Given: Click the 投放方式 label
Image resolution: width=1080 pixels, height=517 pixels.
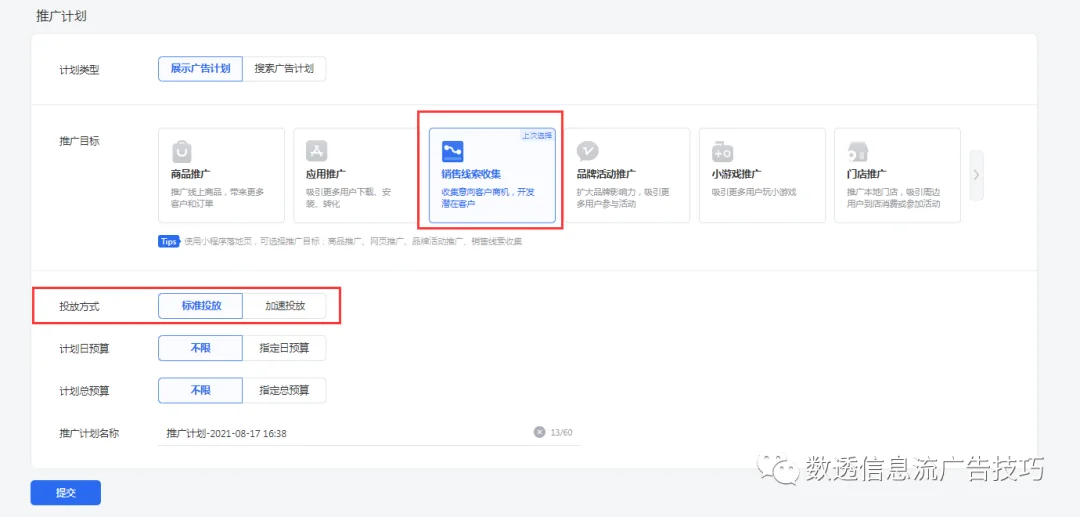Looking at the screenshot, I should tap(79, 307).
